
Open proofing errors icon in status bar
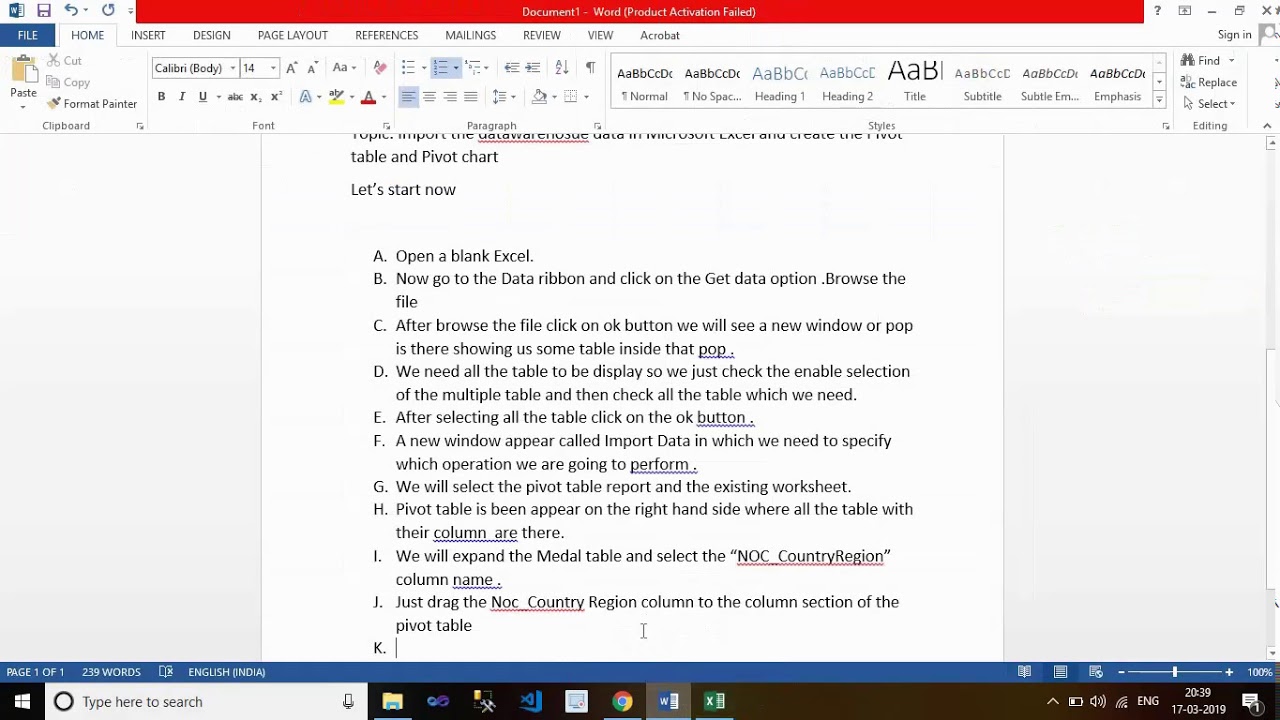[x=166, y=672]
